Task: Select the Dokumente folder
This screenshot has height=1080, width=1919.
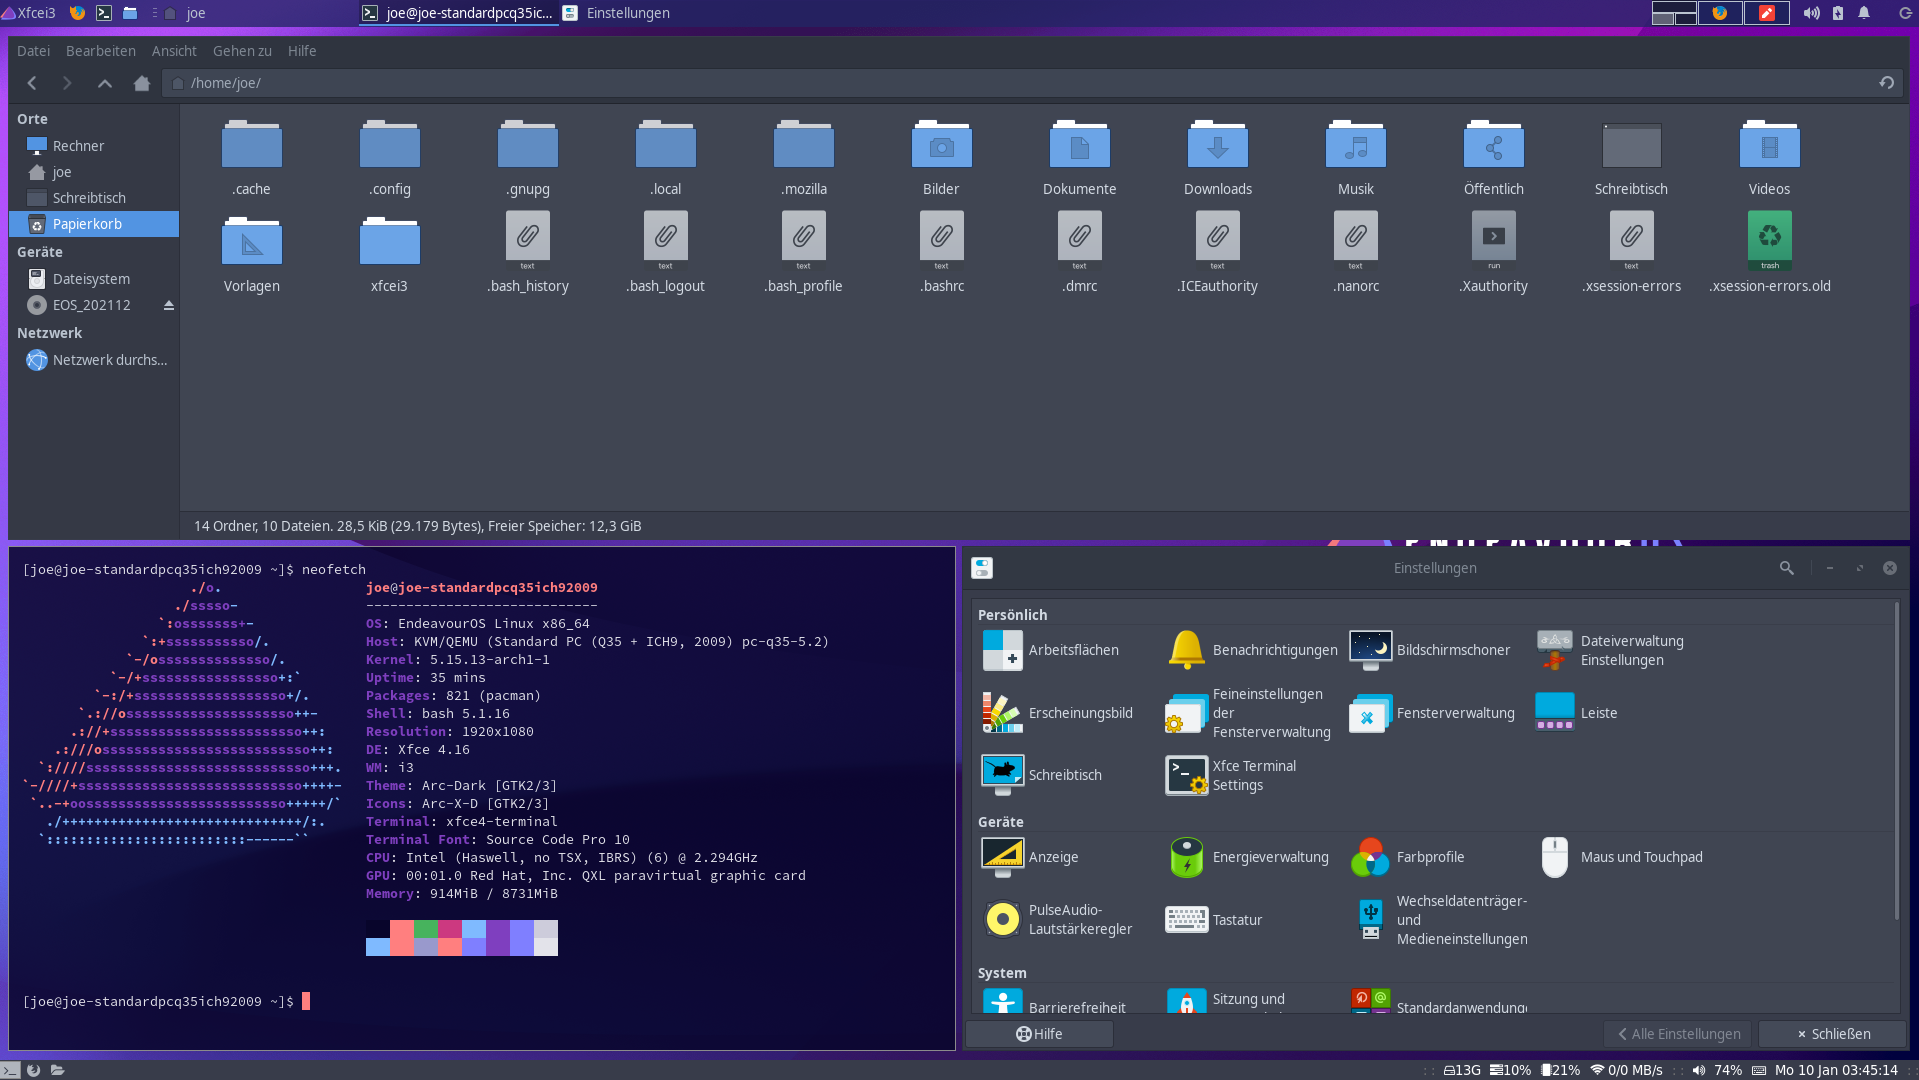Action: (x=1080, y=158)
